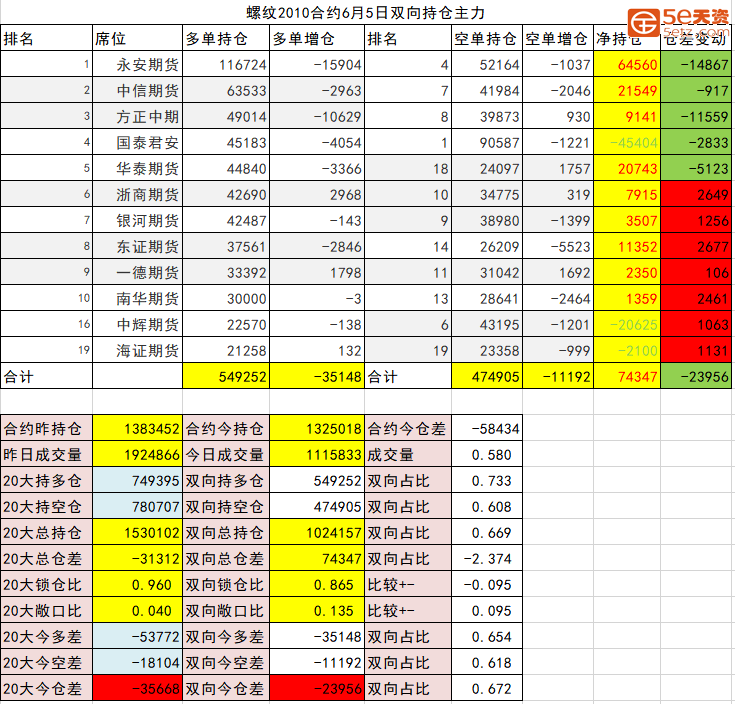Select value -53772 for 20大今多差

tap(137, 636)
